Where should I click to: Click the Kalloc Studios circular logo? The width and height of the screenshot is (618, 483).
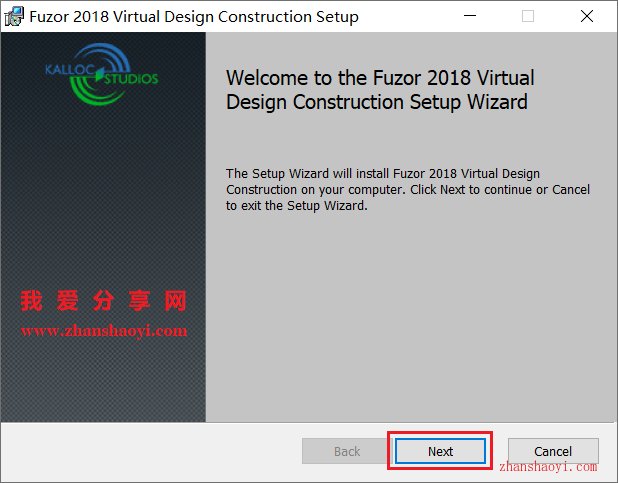pos(101,74)
